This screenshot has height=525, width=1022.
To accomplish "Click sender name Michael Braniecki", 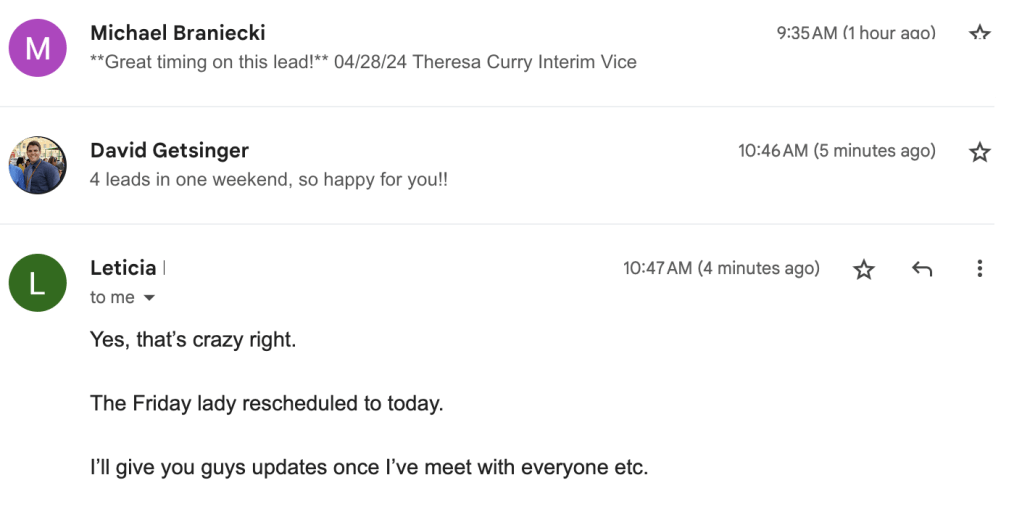I will [x=178, y=33].
